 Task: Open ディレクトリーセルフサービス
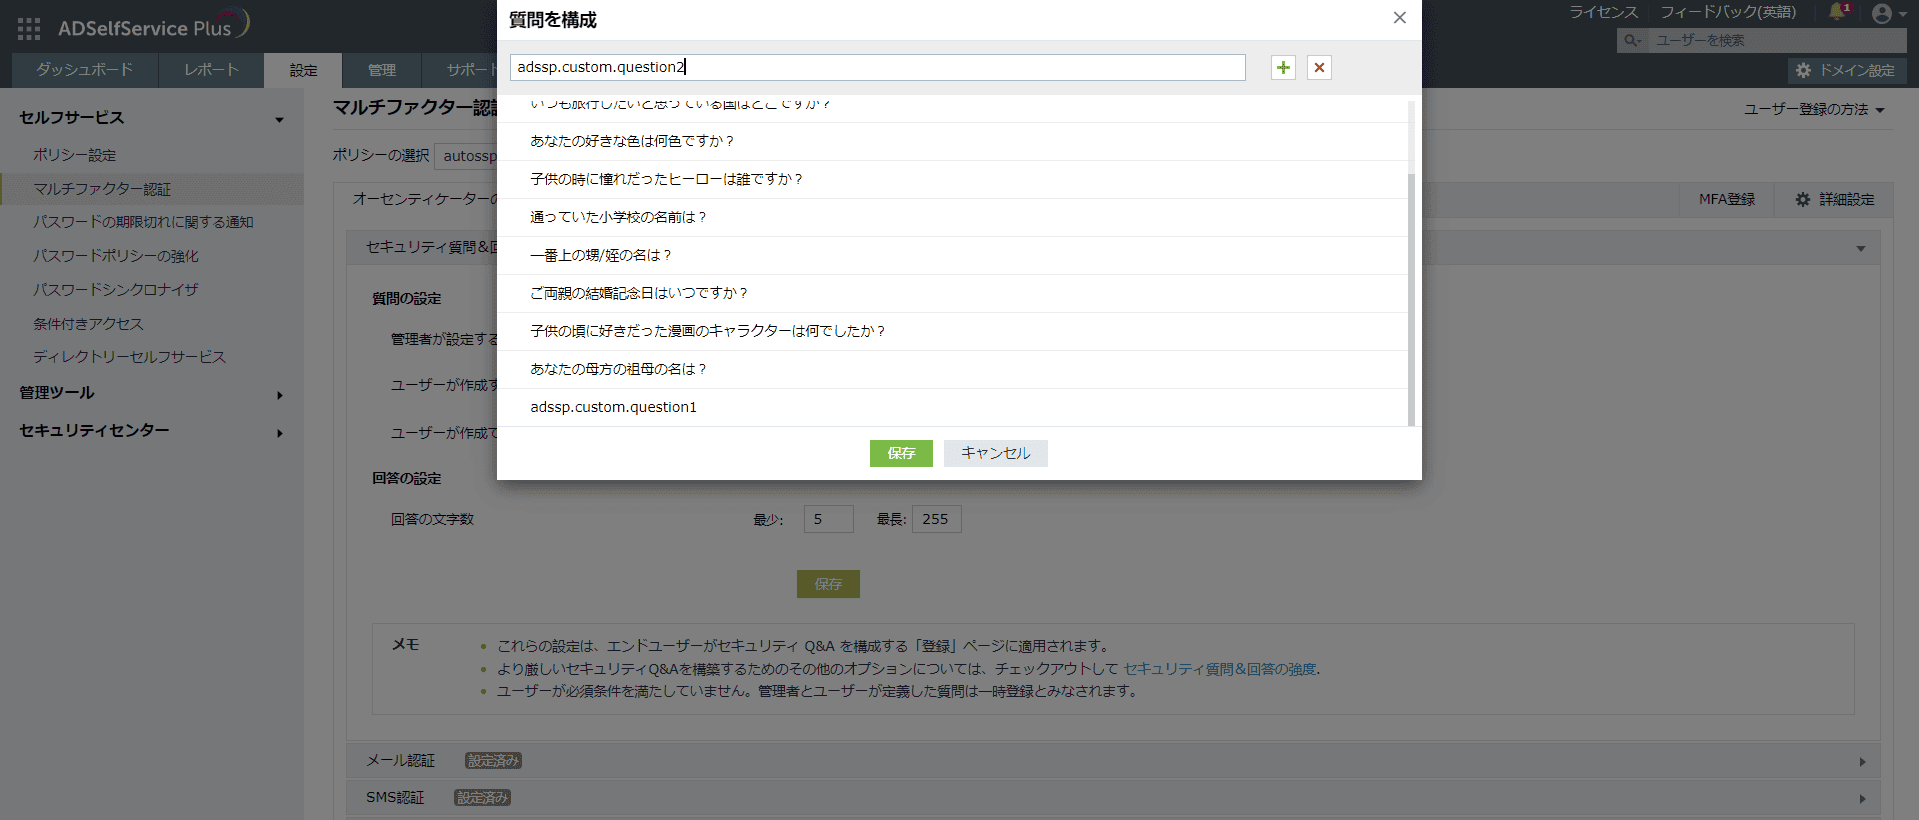[x=129, y=357]
